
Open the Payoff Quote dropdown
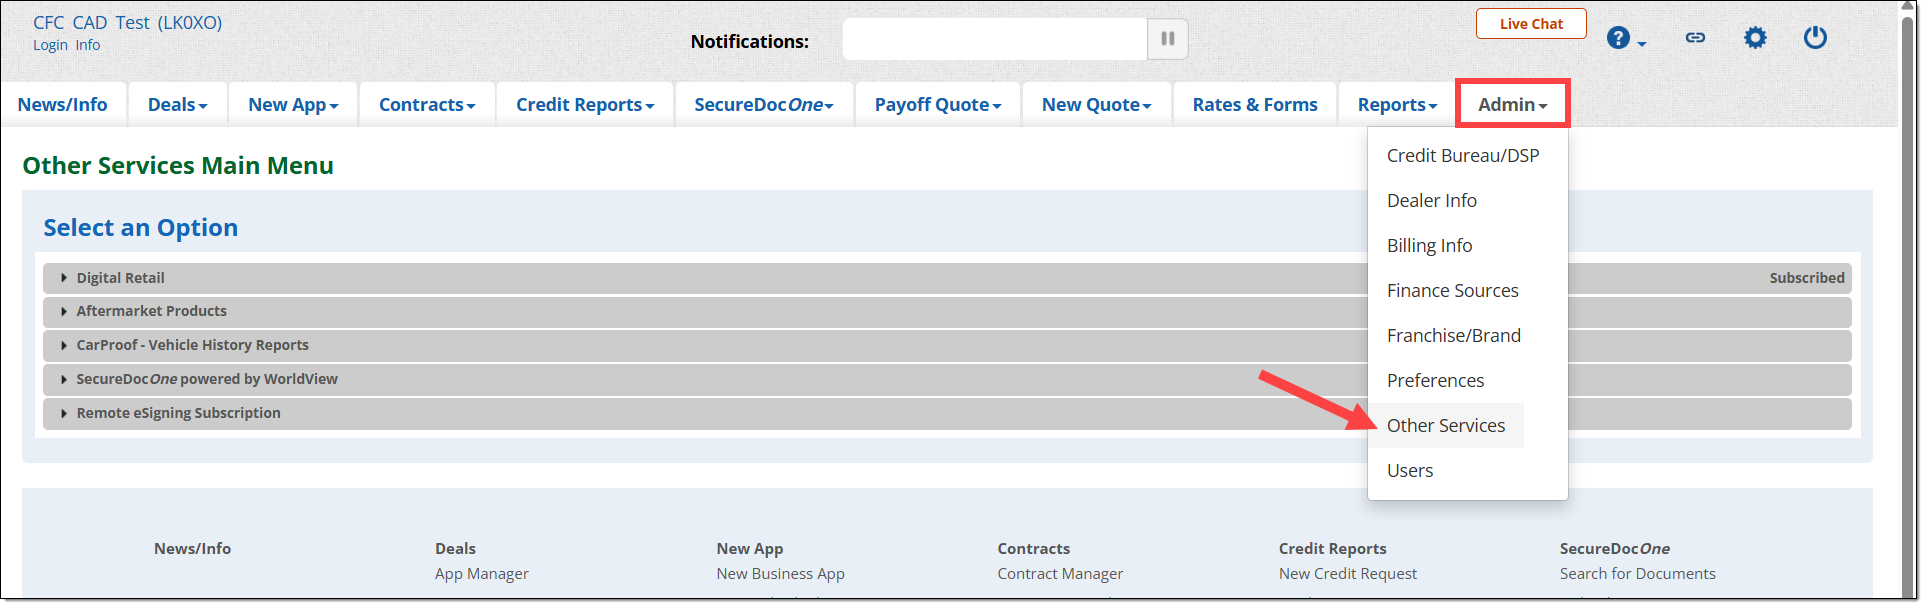click(x=937, y=105)
